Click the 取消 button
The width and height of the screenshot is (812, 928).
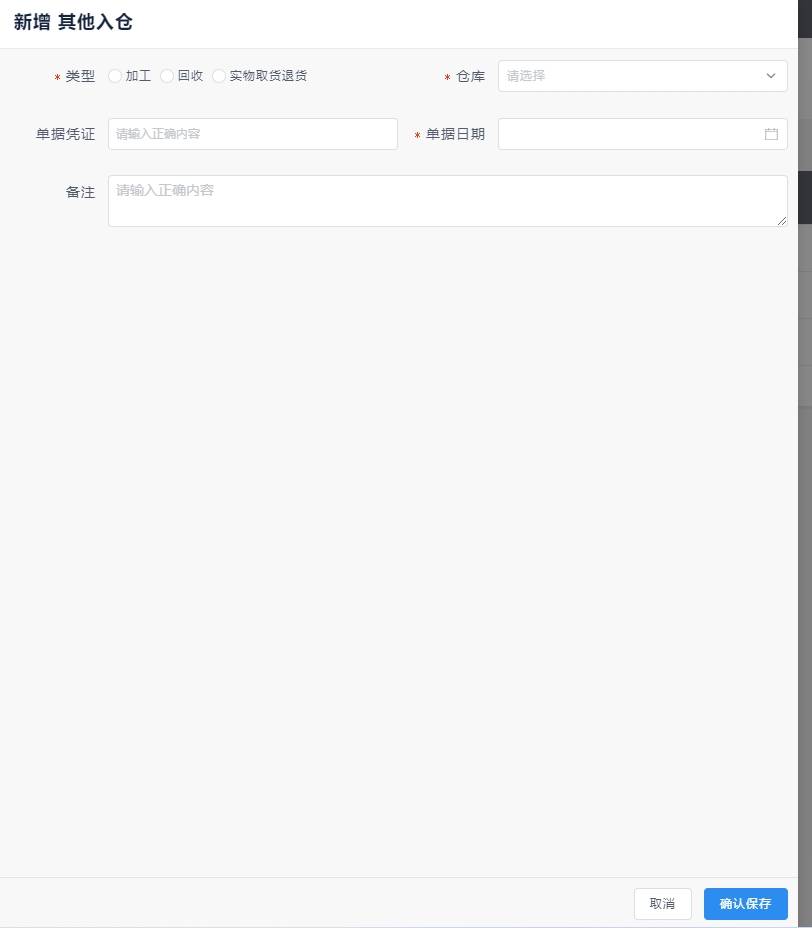pos(662,904)
